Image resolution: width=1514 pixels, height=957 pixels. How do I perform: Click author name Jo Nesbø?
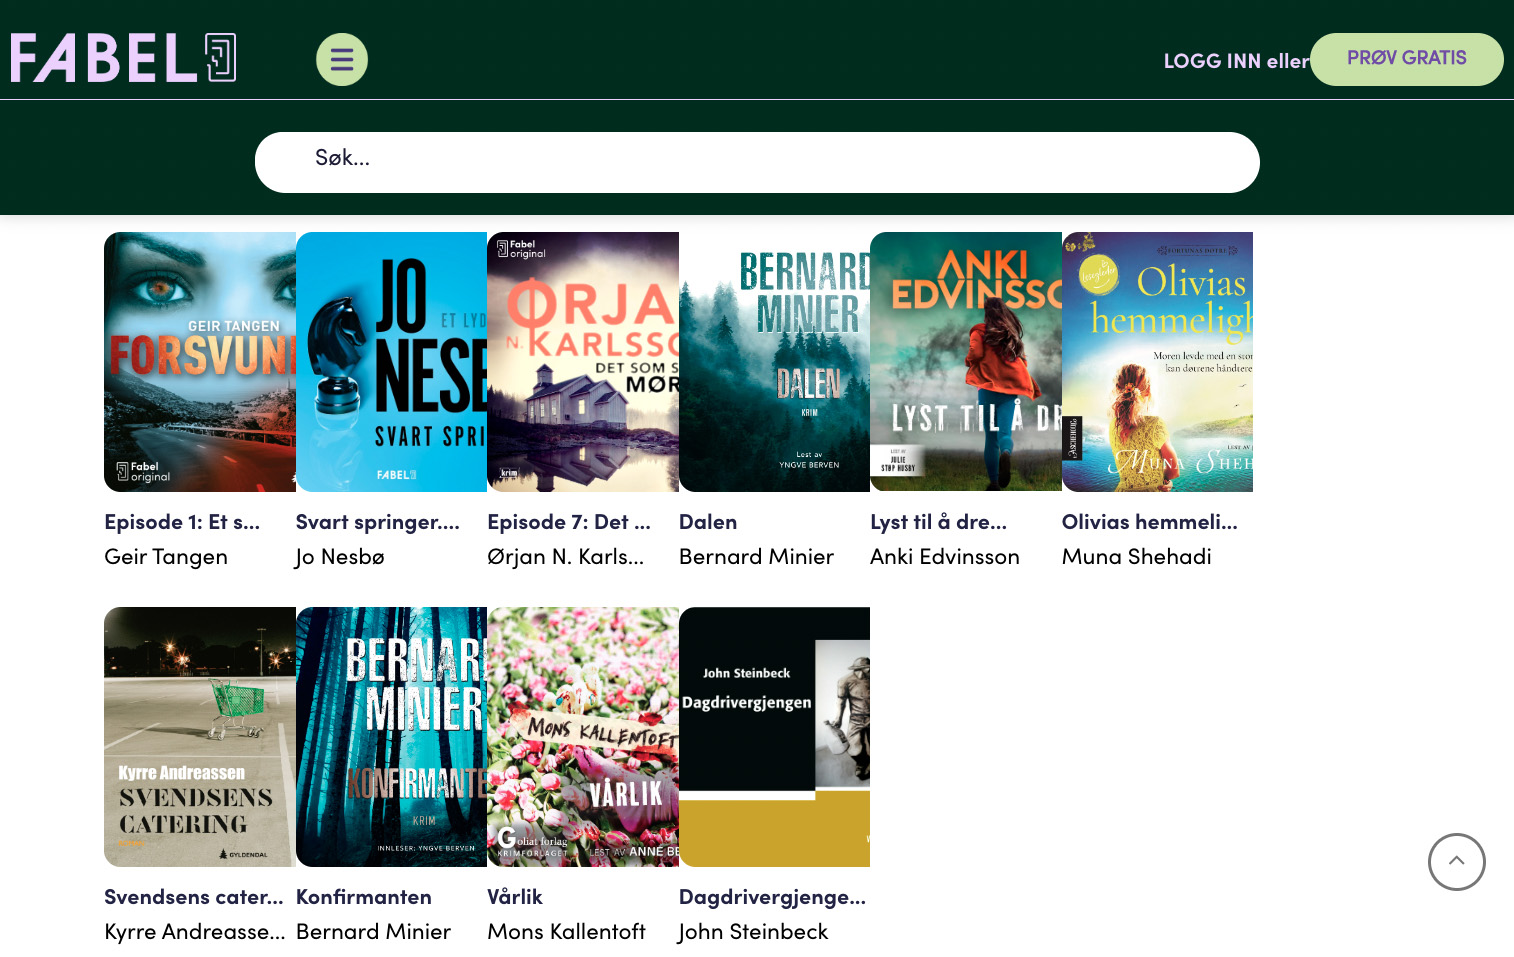340,557
